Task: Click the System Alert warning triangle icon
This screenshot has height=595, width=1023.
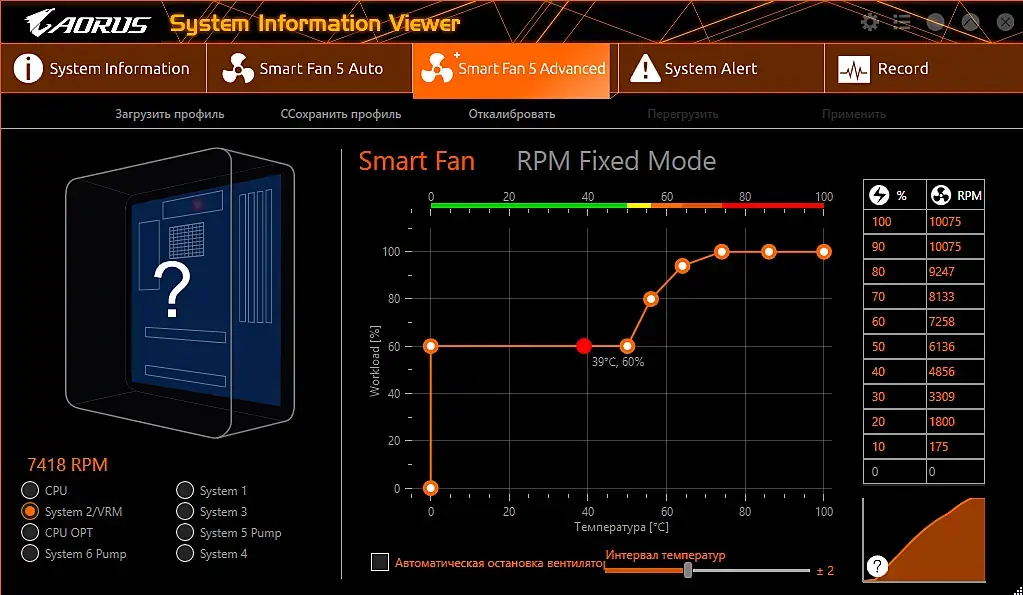Action: 645,69
